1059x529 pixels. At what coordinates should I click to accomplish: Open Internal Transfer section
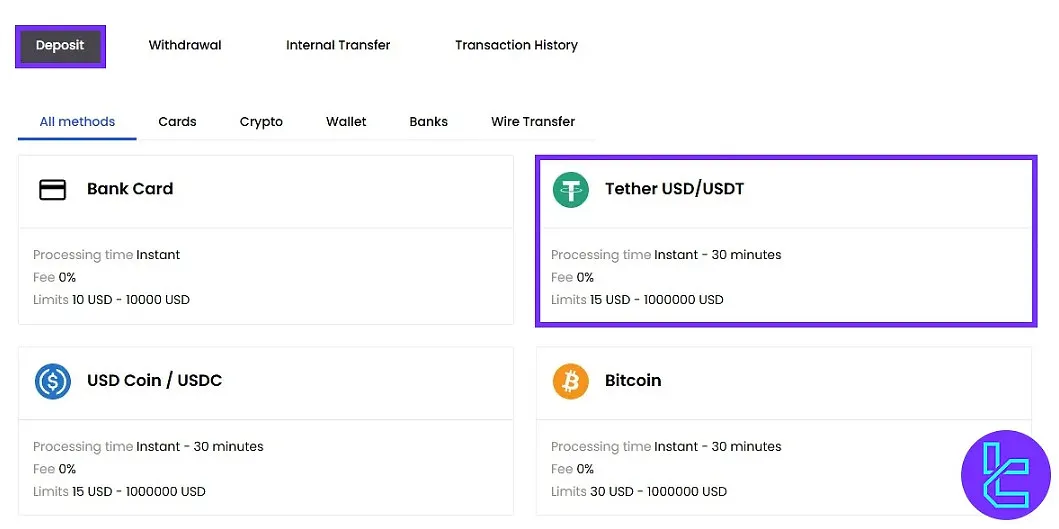[x=338, y=45]
